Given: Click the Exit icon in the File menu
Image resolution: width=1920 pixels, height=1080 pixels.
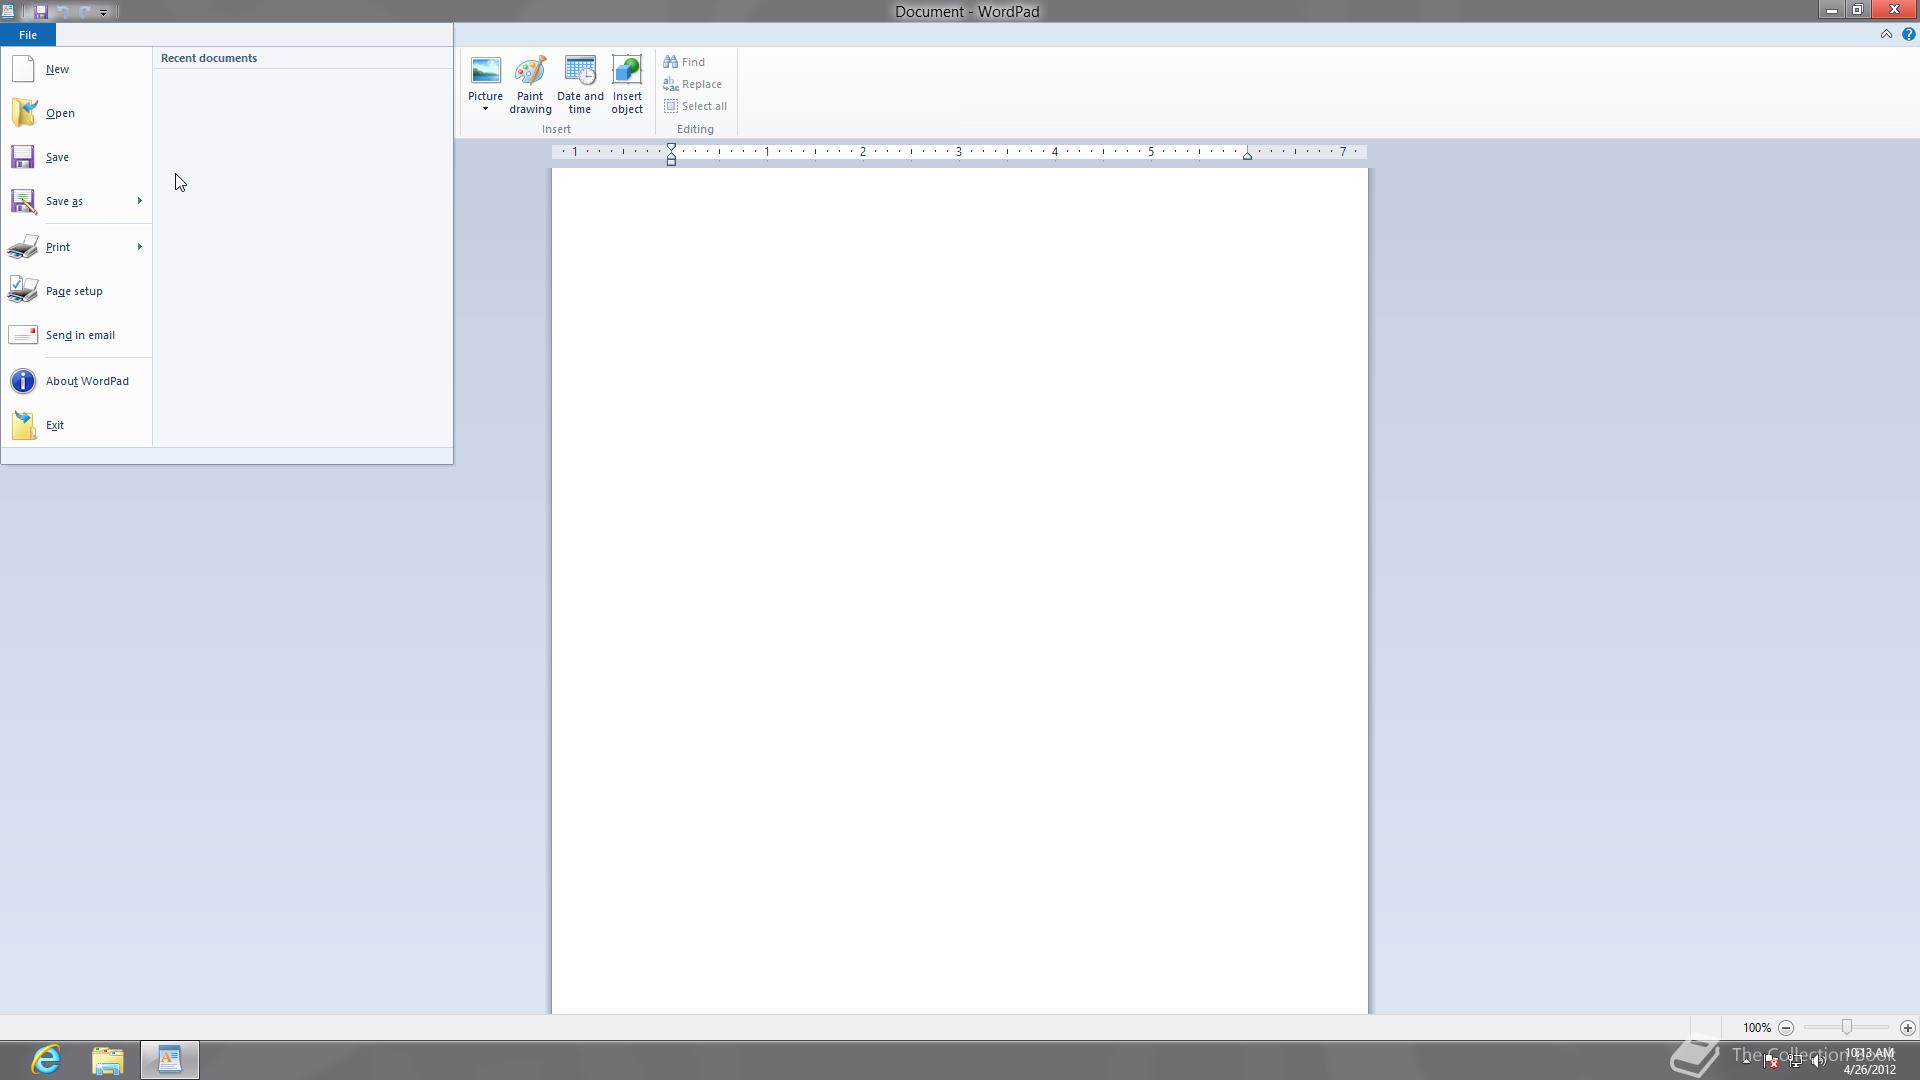Looking at the screenshot, I should coord(23,425).
